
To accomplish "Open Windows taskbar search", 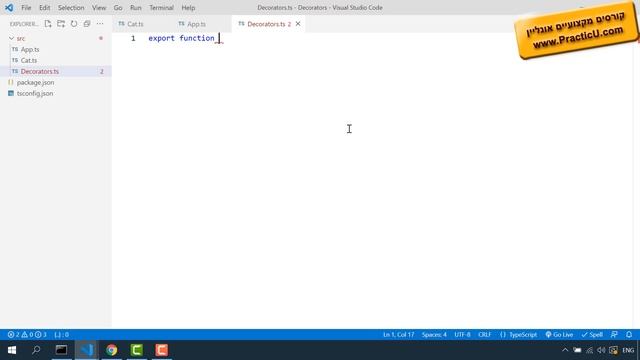I will pos(36,350).
